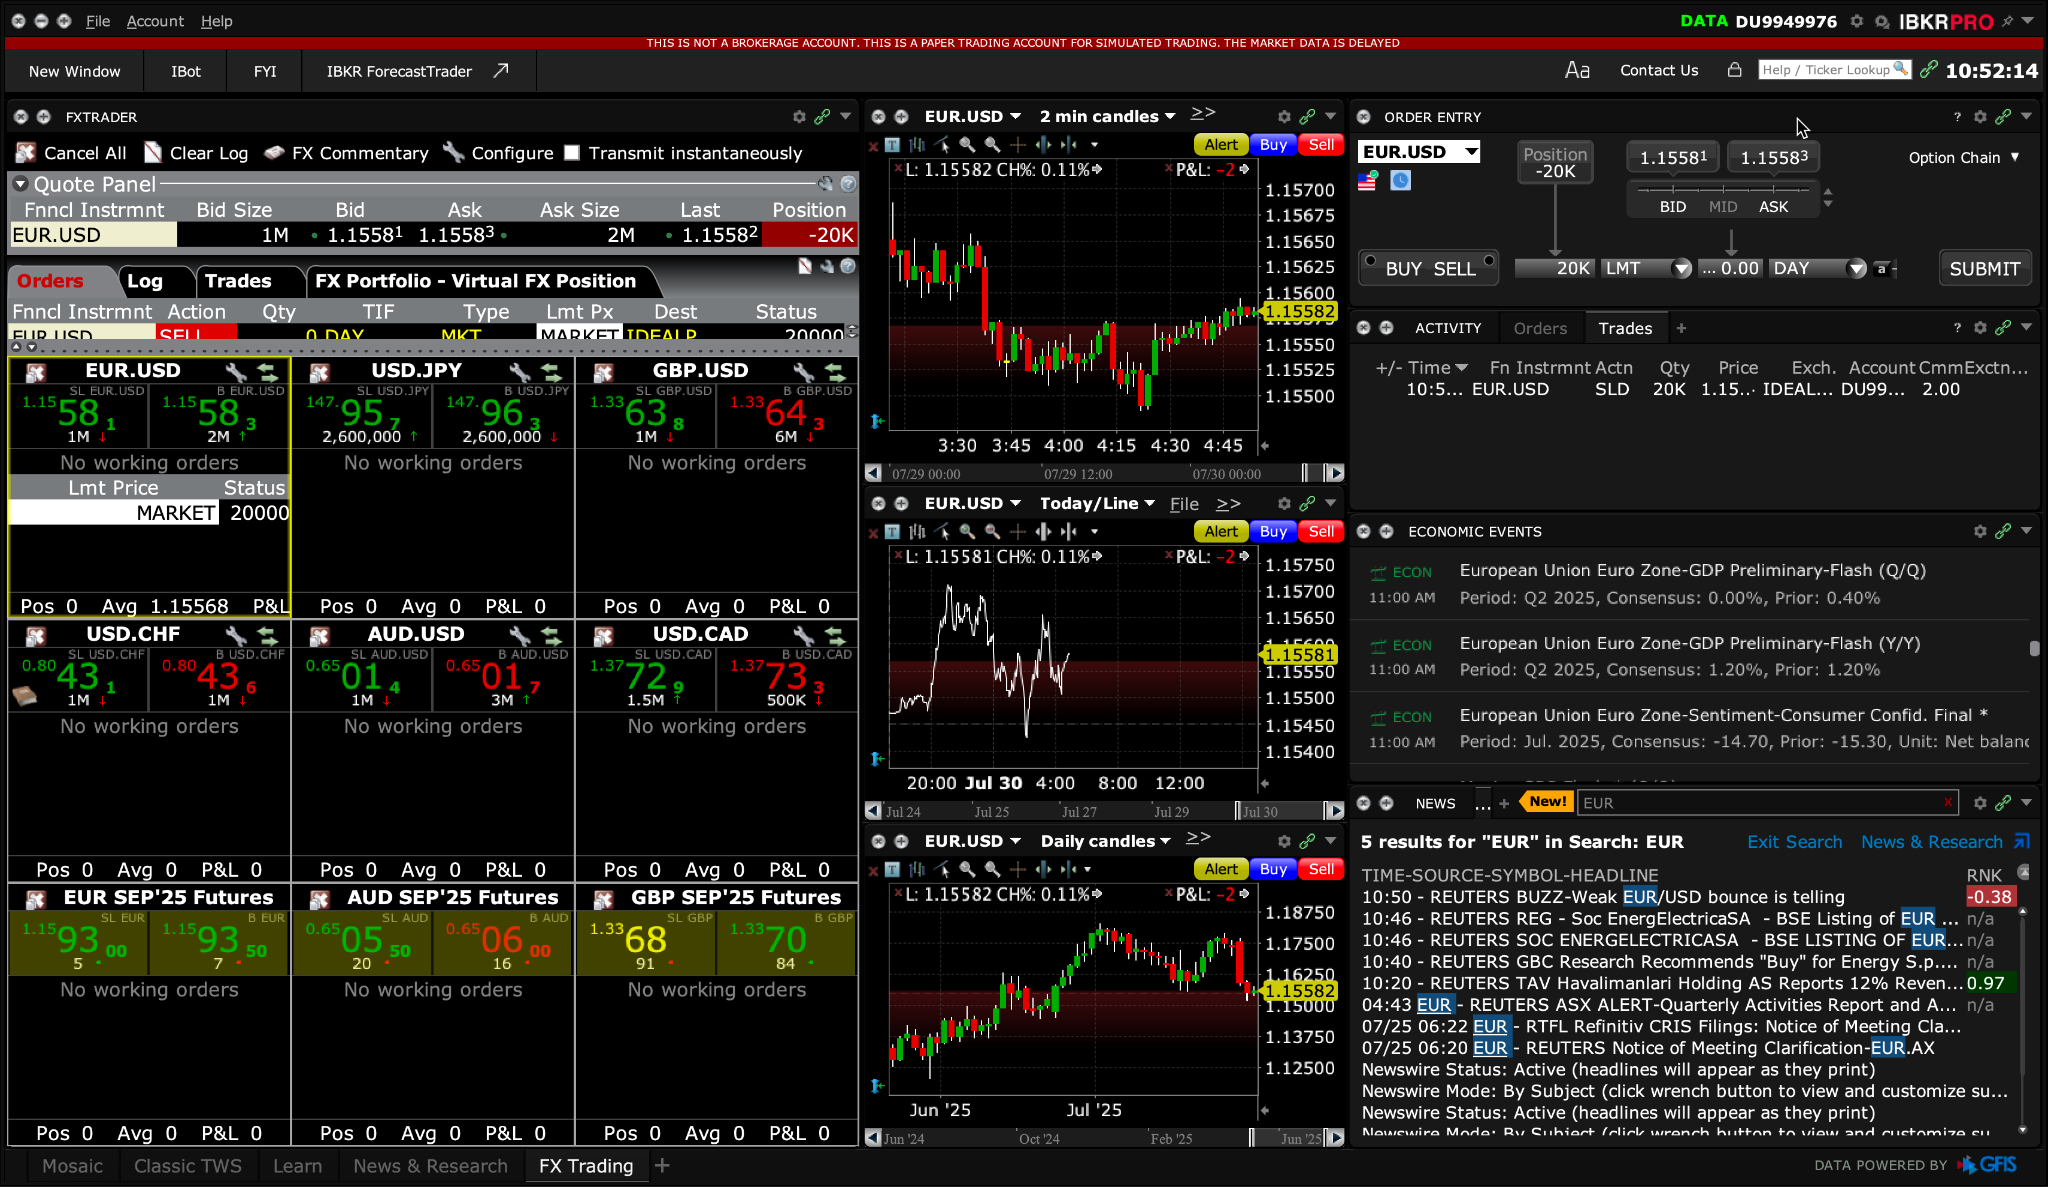
Task: Click the text annotation tool in top chart
Action: (x=892, y=144)
